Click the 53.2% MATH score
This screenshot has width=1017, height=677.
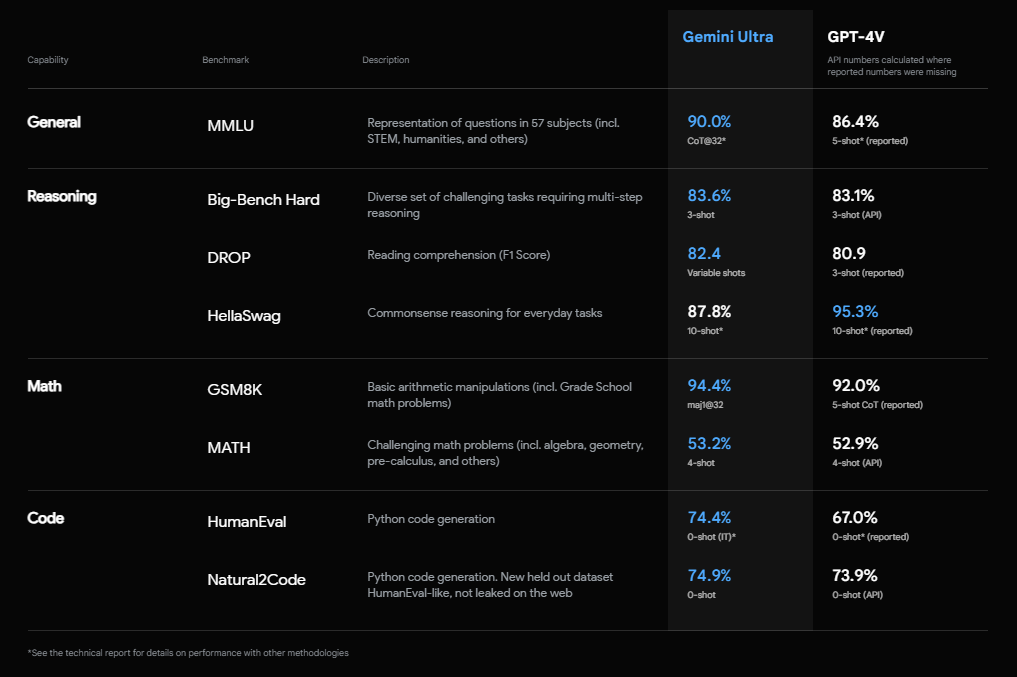point(709,444)
